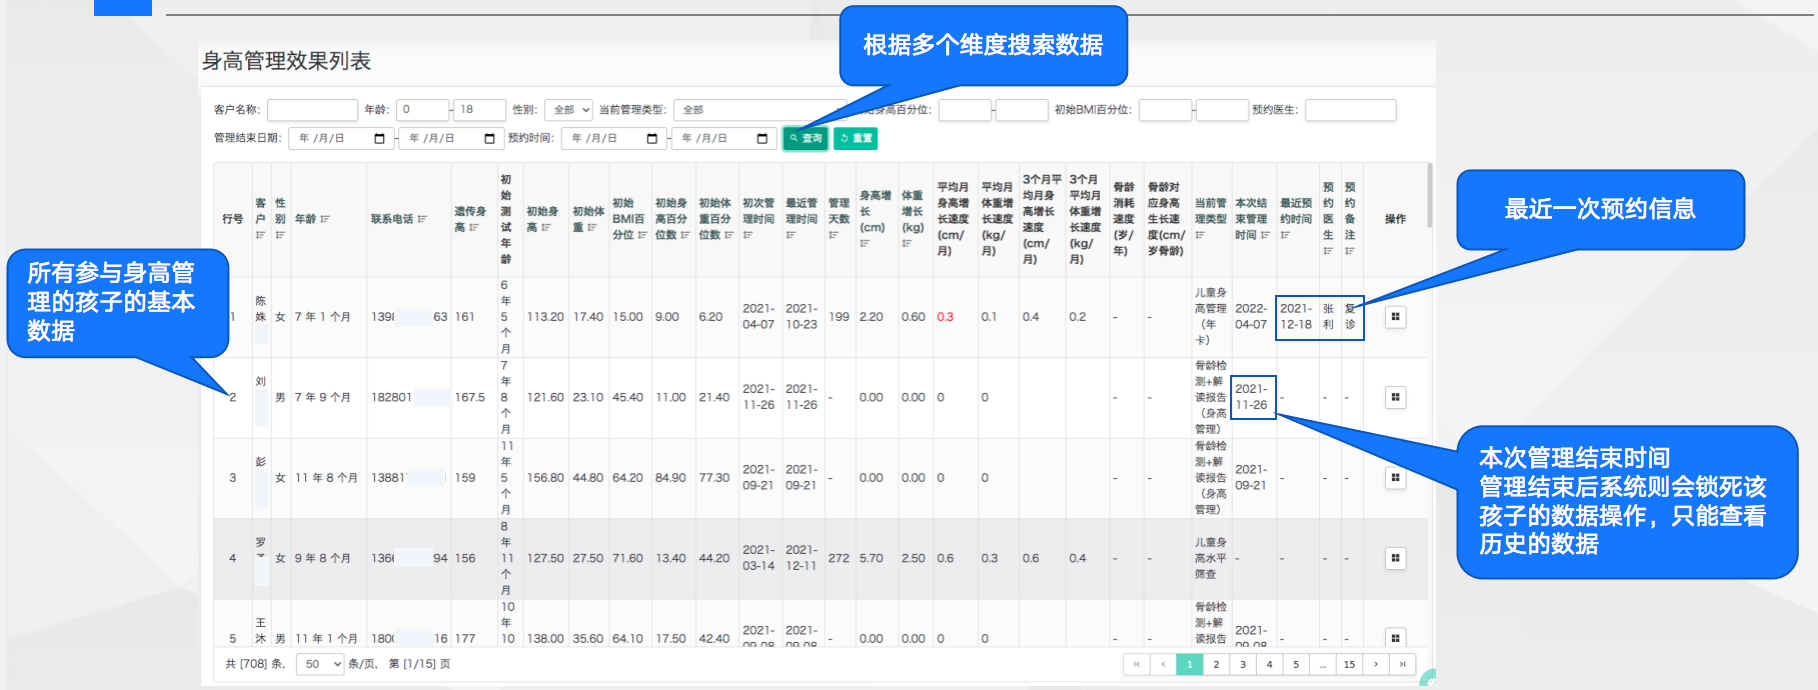Image resolution: width=1818 pixels, height=690 pixels.
Task: Sort by 身高增长(cm) column sort icon
Action: (865, 243)
